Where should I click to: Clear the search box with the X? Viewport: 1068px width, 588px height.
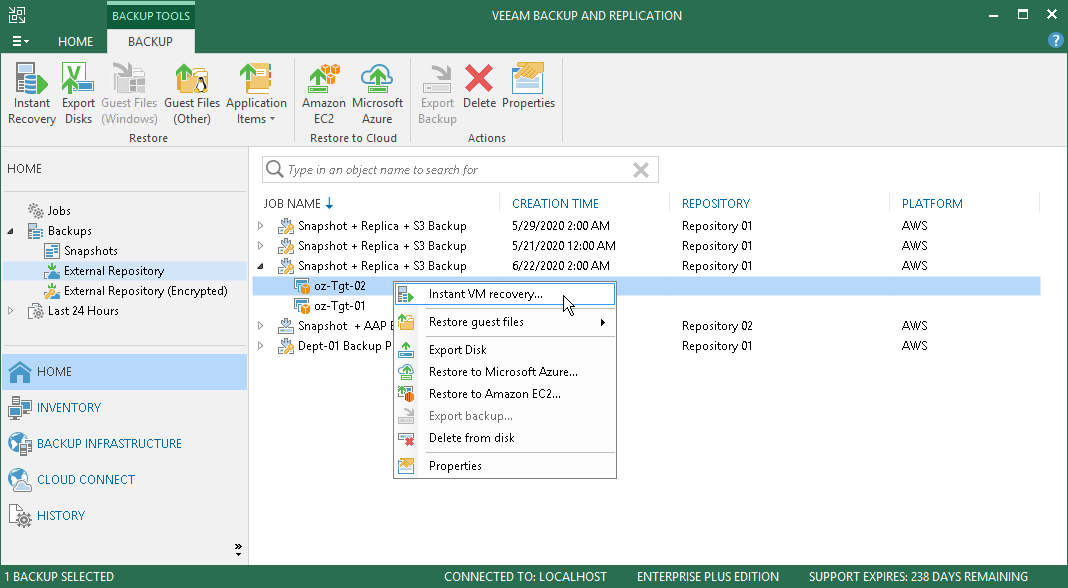tap(641, 170)
